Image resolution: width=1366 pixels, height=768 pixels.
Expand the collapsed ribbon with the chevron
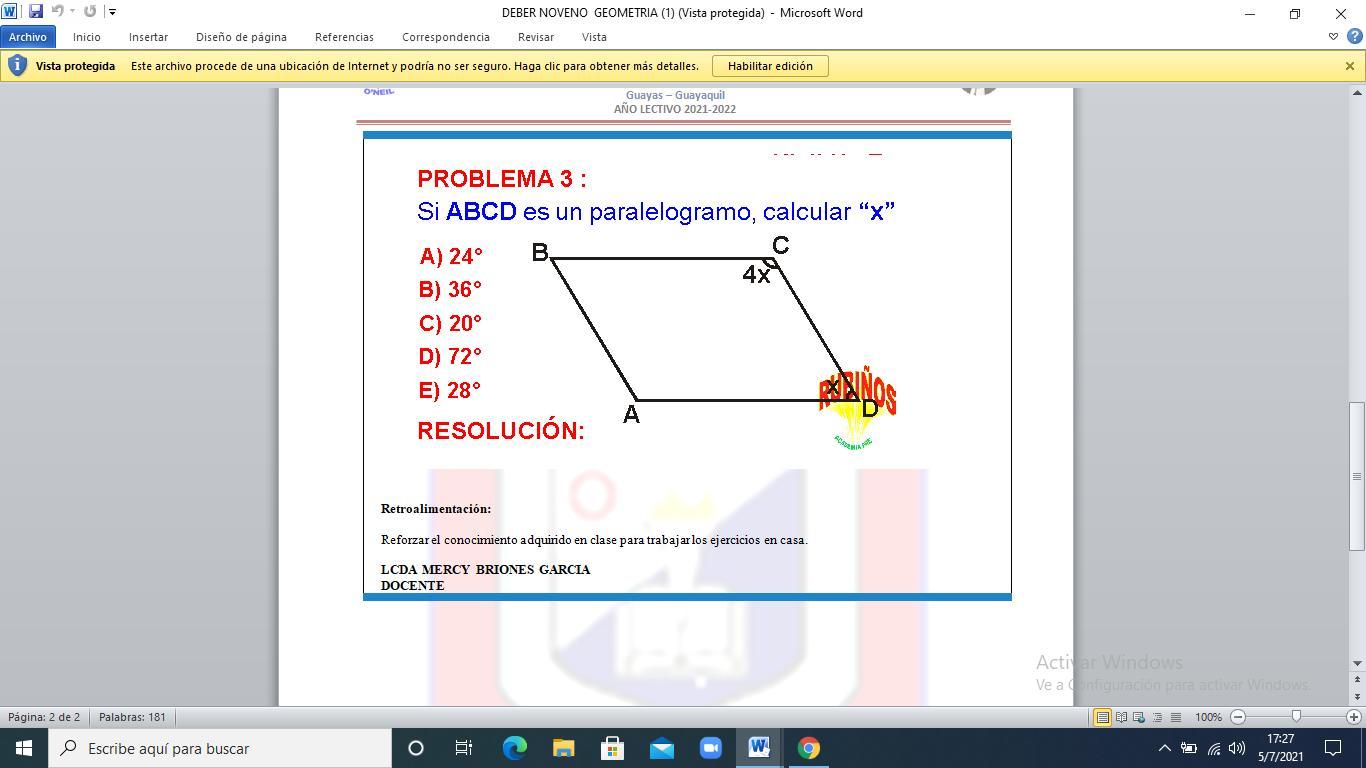(x=1333, y=37)
